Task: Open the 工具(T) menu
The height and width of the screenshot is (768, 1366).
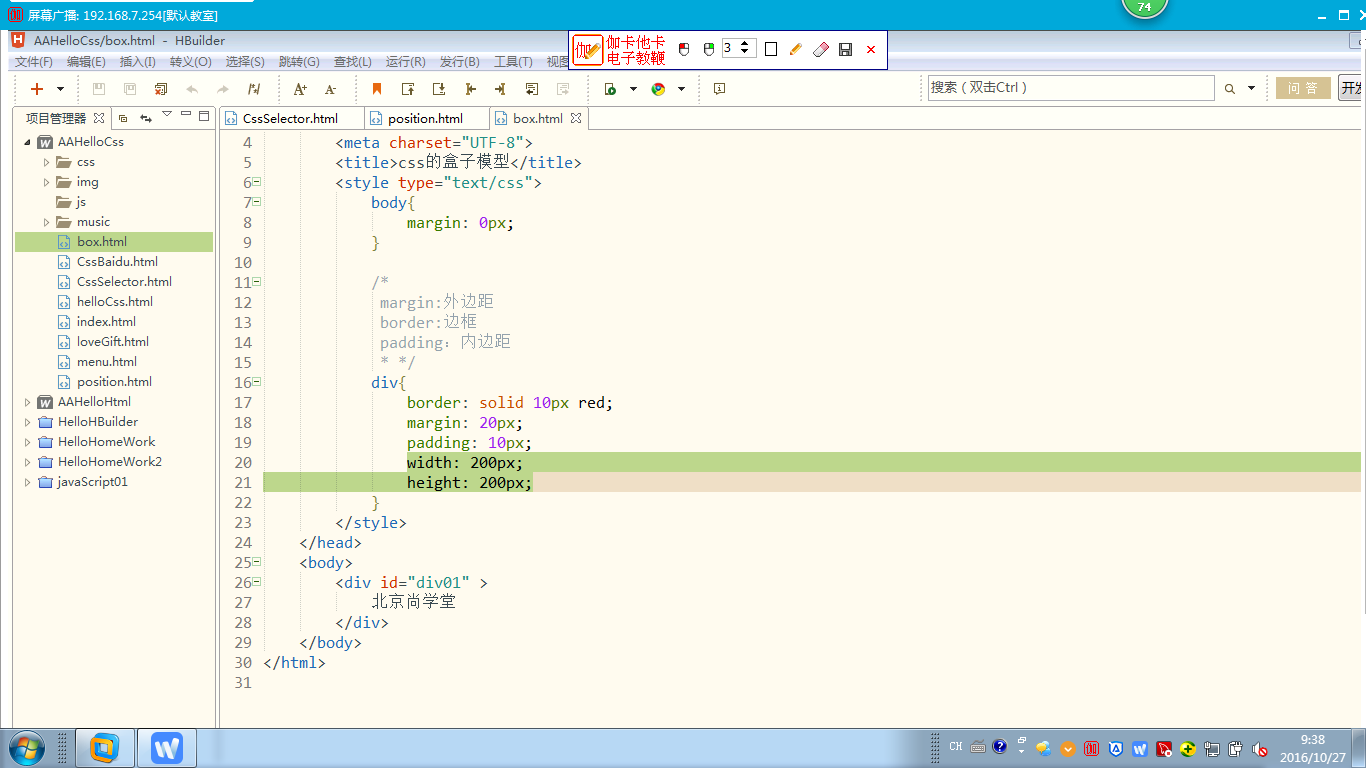Action: [x=513, y=62]
